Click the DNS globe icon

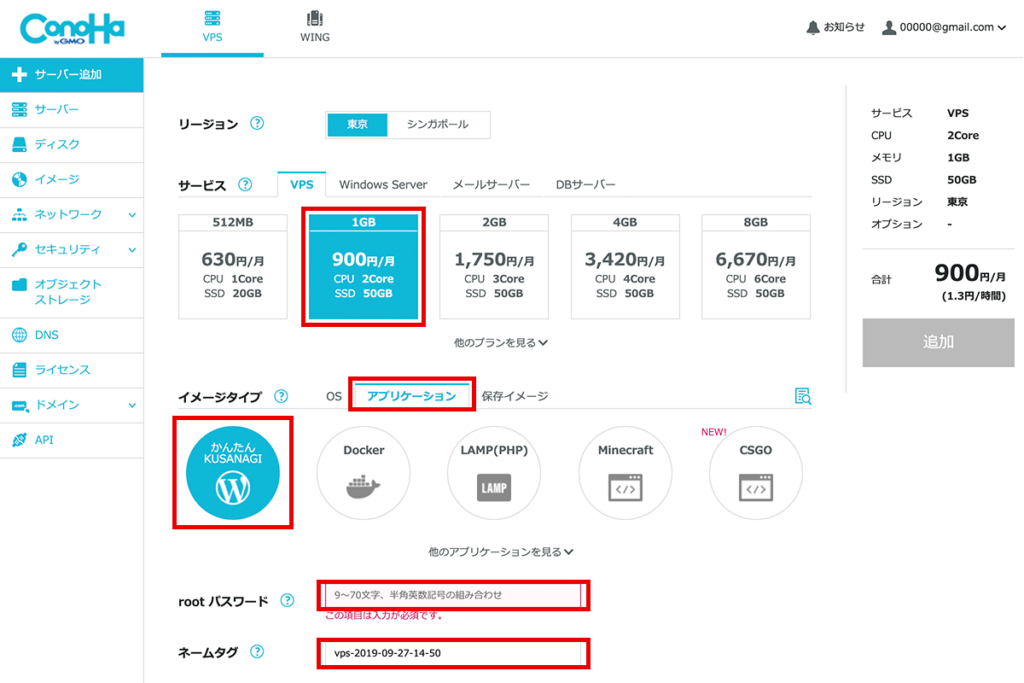tap(20, 335)
